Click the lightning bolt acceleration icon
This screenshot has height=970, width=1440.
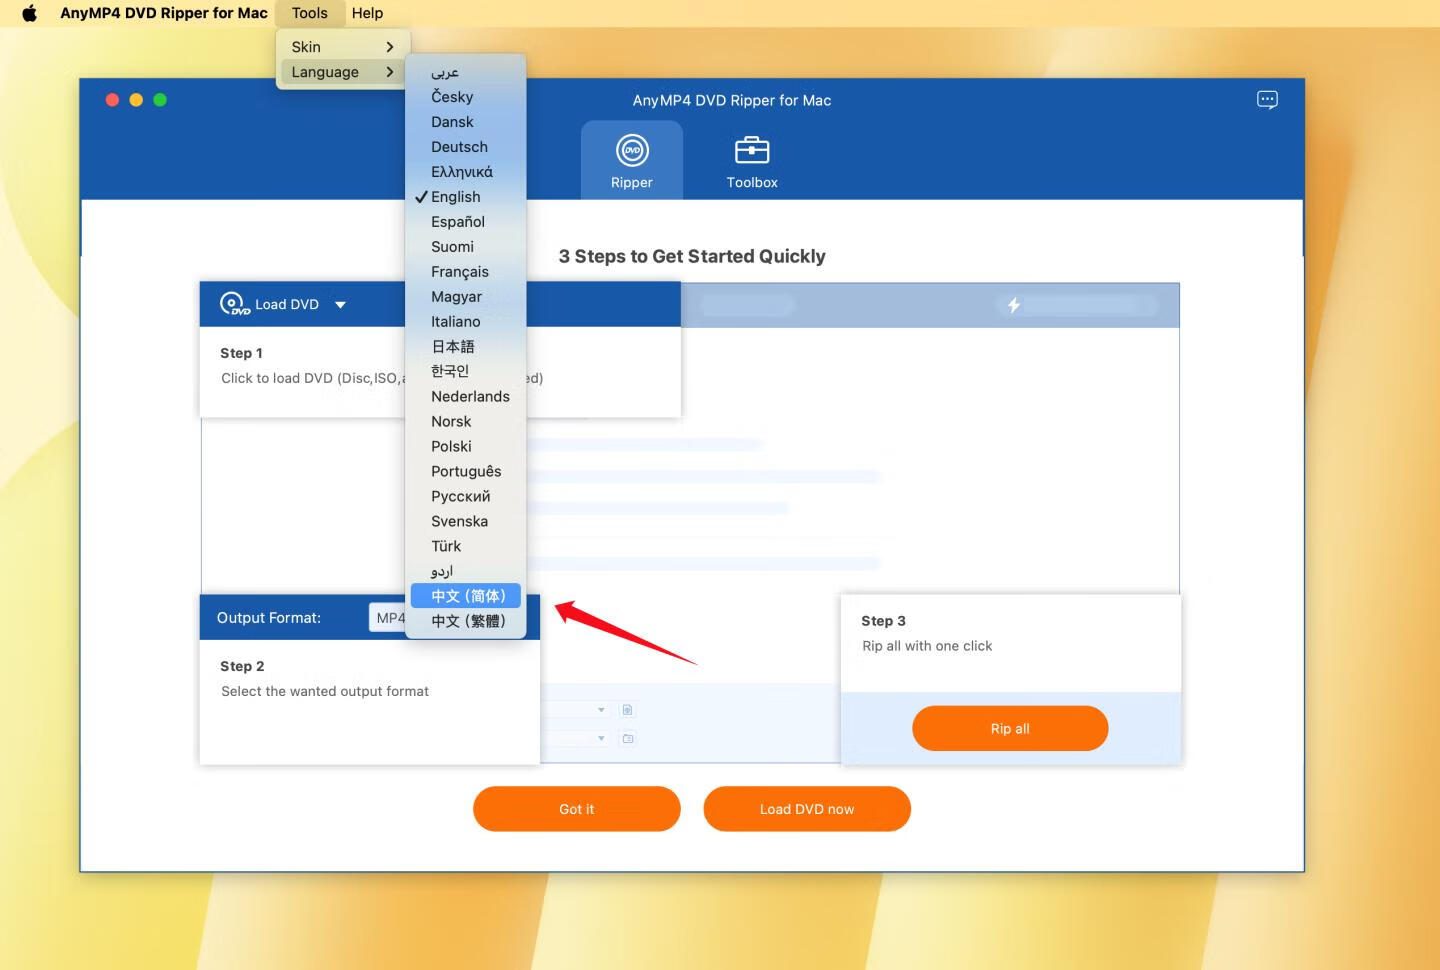coord(1013,305)
